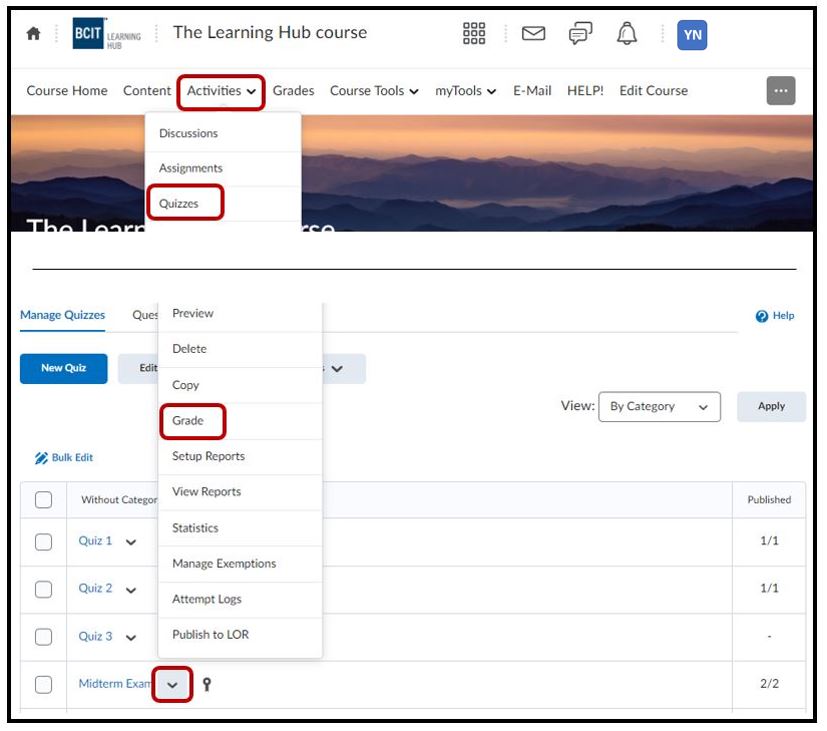Viewport: 827px width, 731px height.
Task: Open the Help link
Action: point(776,316)
